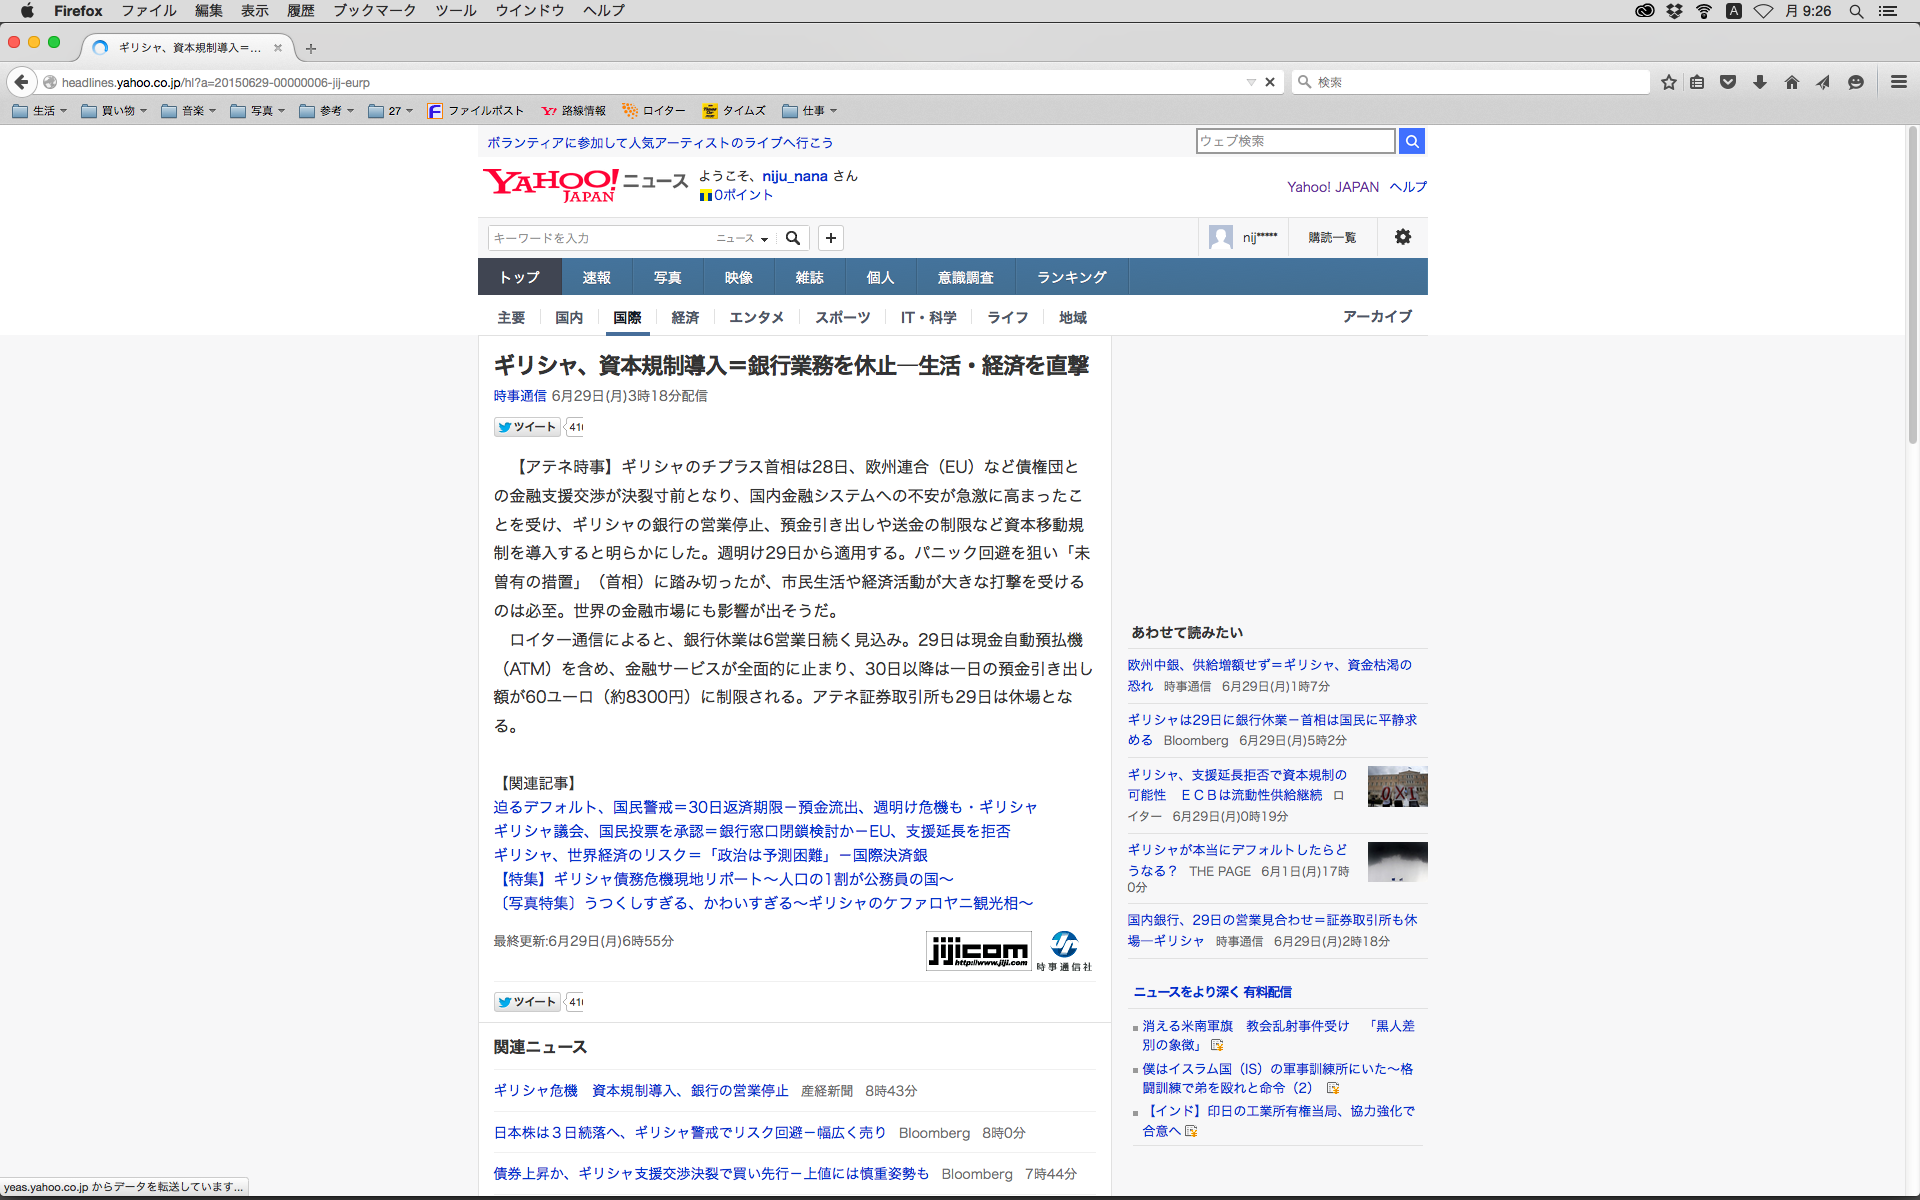The width and height of the screenshot is (1920, 1200).
Task: Click the plus button next to keyword search
Action: [830, 238]
